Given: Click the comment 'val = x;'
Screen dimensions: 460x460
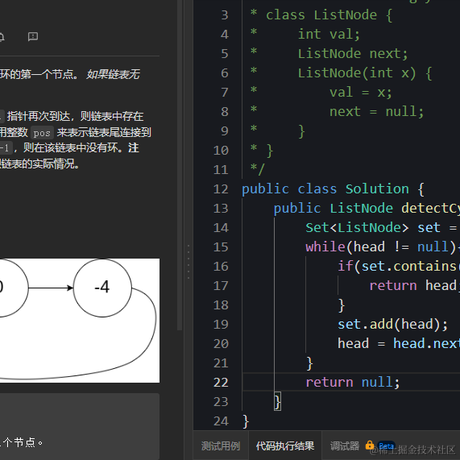Looking at the screenshot, I should (361, 92).
